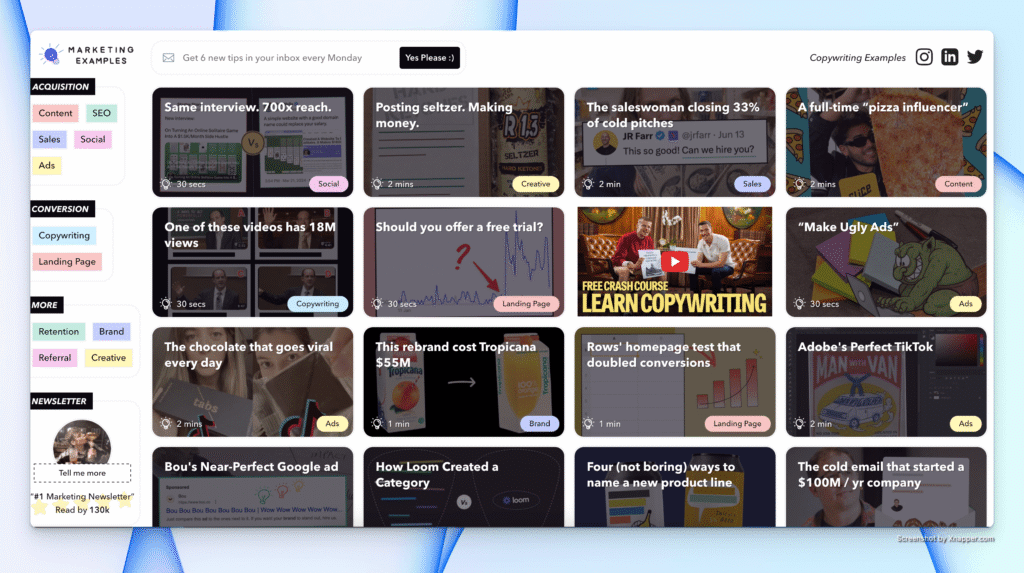This screenshot has width=1024, height=573.
Task: Open 'Four (not boring) ways' naming card
Action: click(x=675, y=487)
